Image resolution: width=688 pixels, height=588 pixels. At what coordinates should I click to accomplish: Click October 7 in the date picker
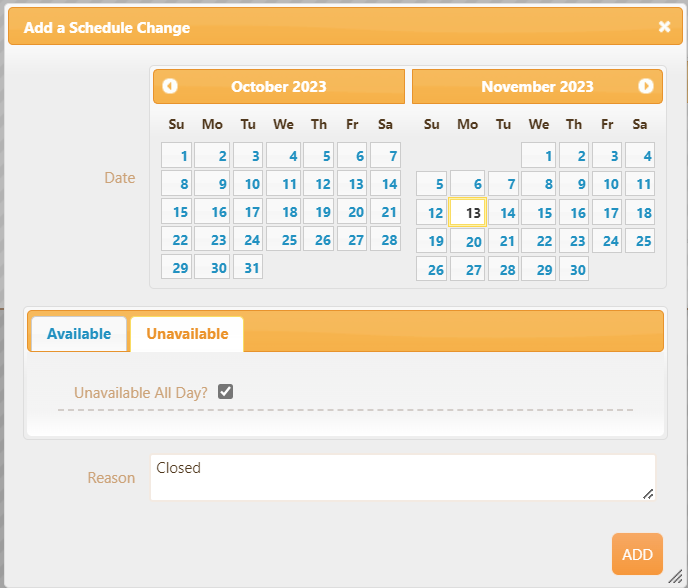[x=386, y=156]
